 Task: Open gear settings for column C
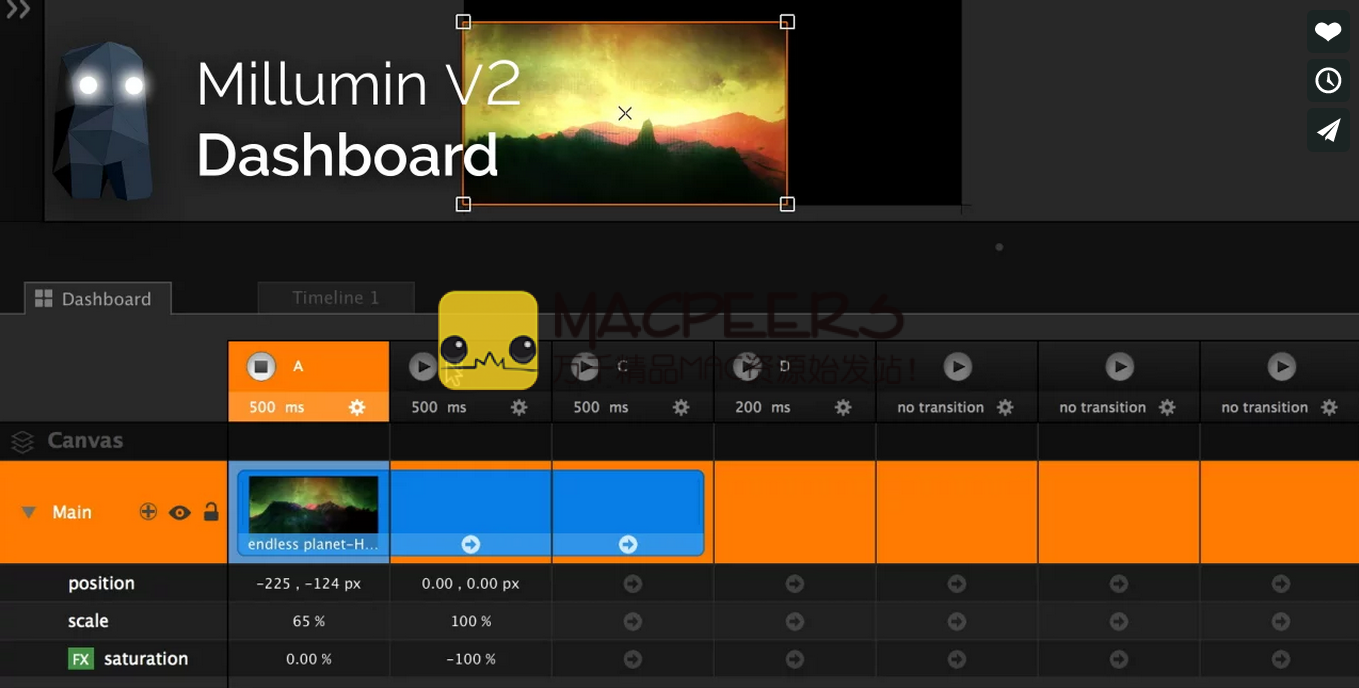pyautogui.click(x=681, y=407)
